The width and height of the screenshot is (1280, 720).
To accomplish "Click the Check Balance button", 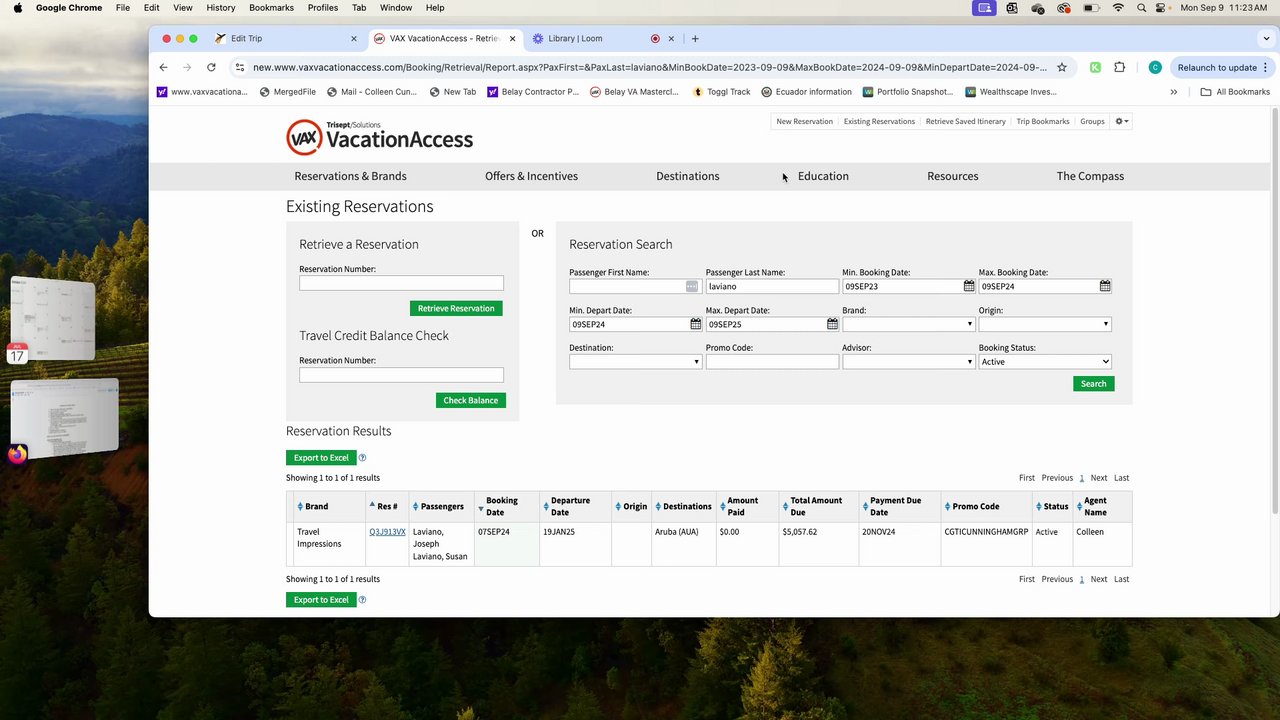I will [x=470, y=400].
